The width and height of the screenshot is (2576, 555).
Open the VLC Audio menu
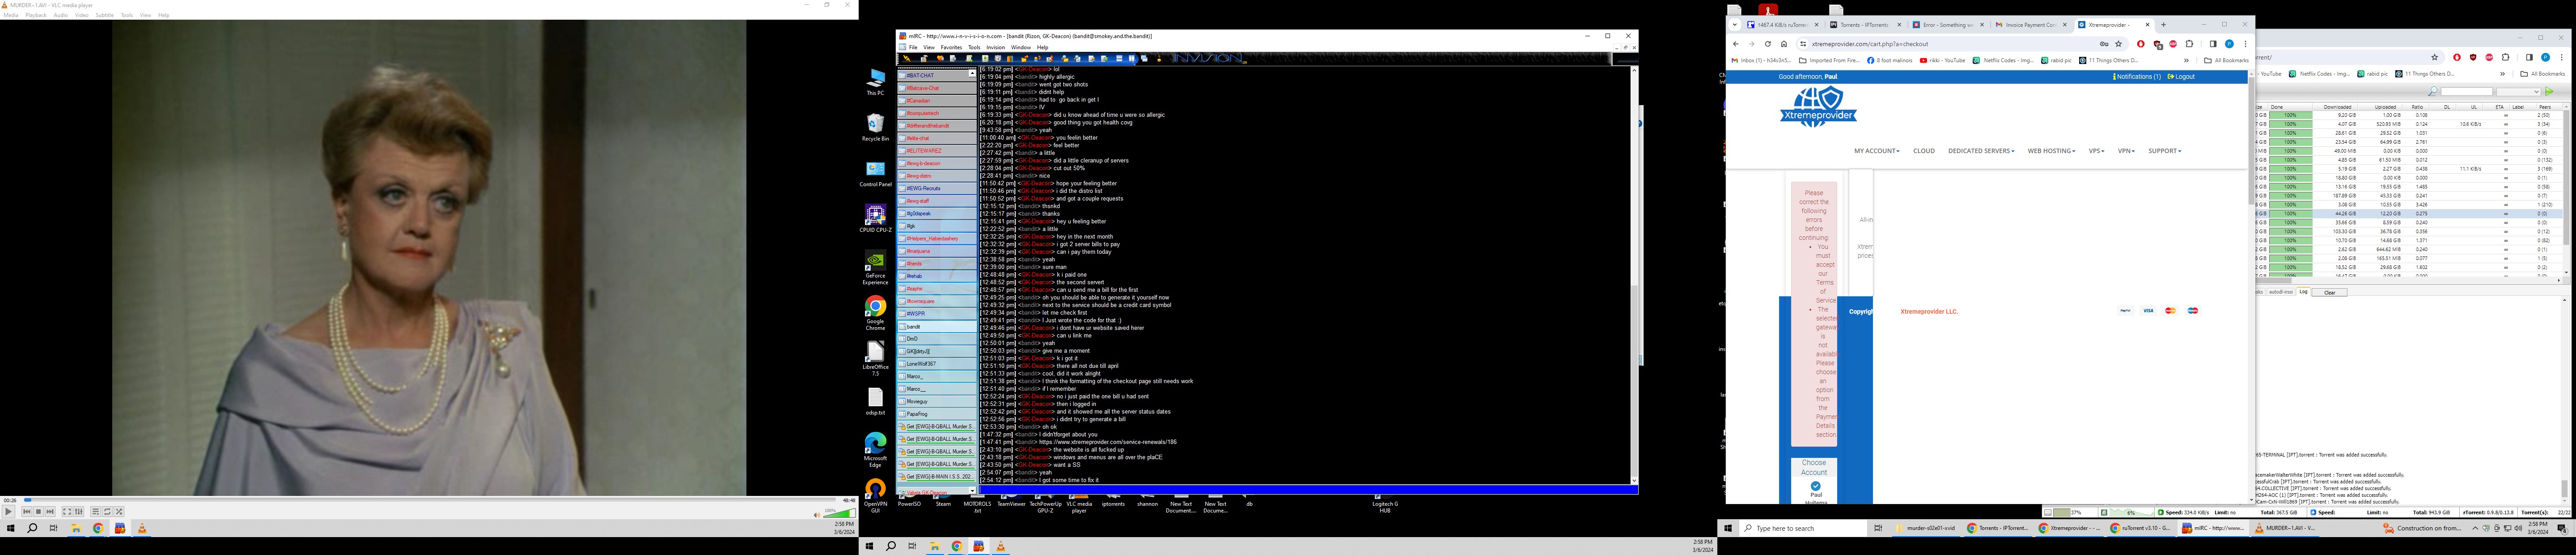61,15
